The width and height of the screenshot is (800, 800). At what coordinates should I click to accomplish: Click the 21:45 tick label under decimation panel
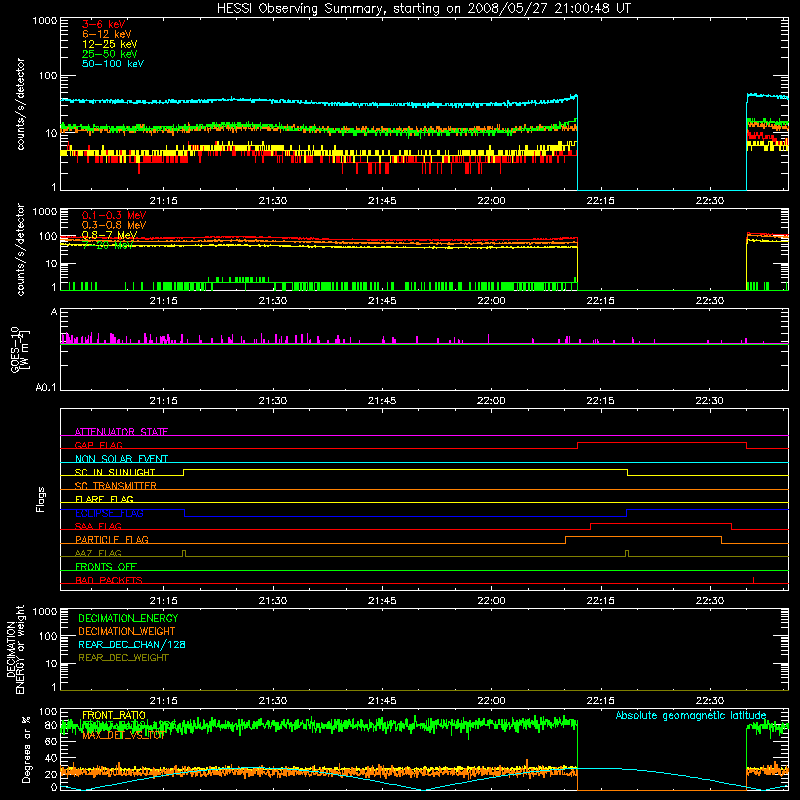coord(382,701)
